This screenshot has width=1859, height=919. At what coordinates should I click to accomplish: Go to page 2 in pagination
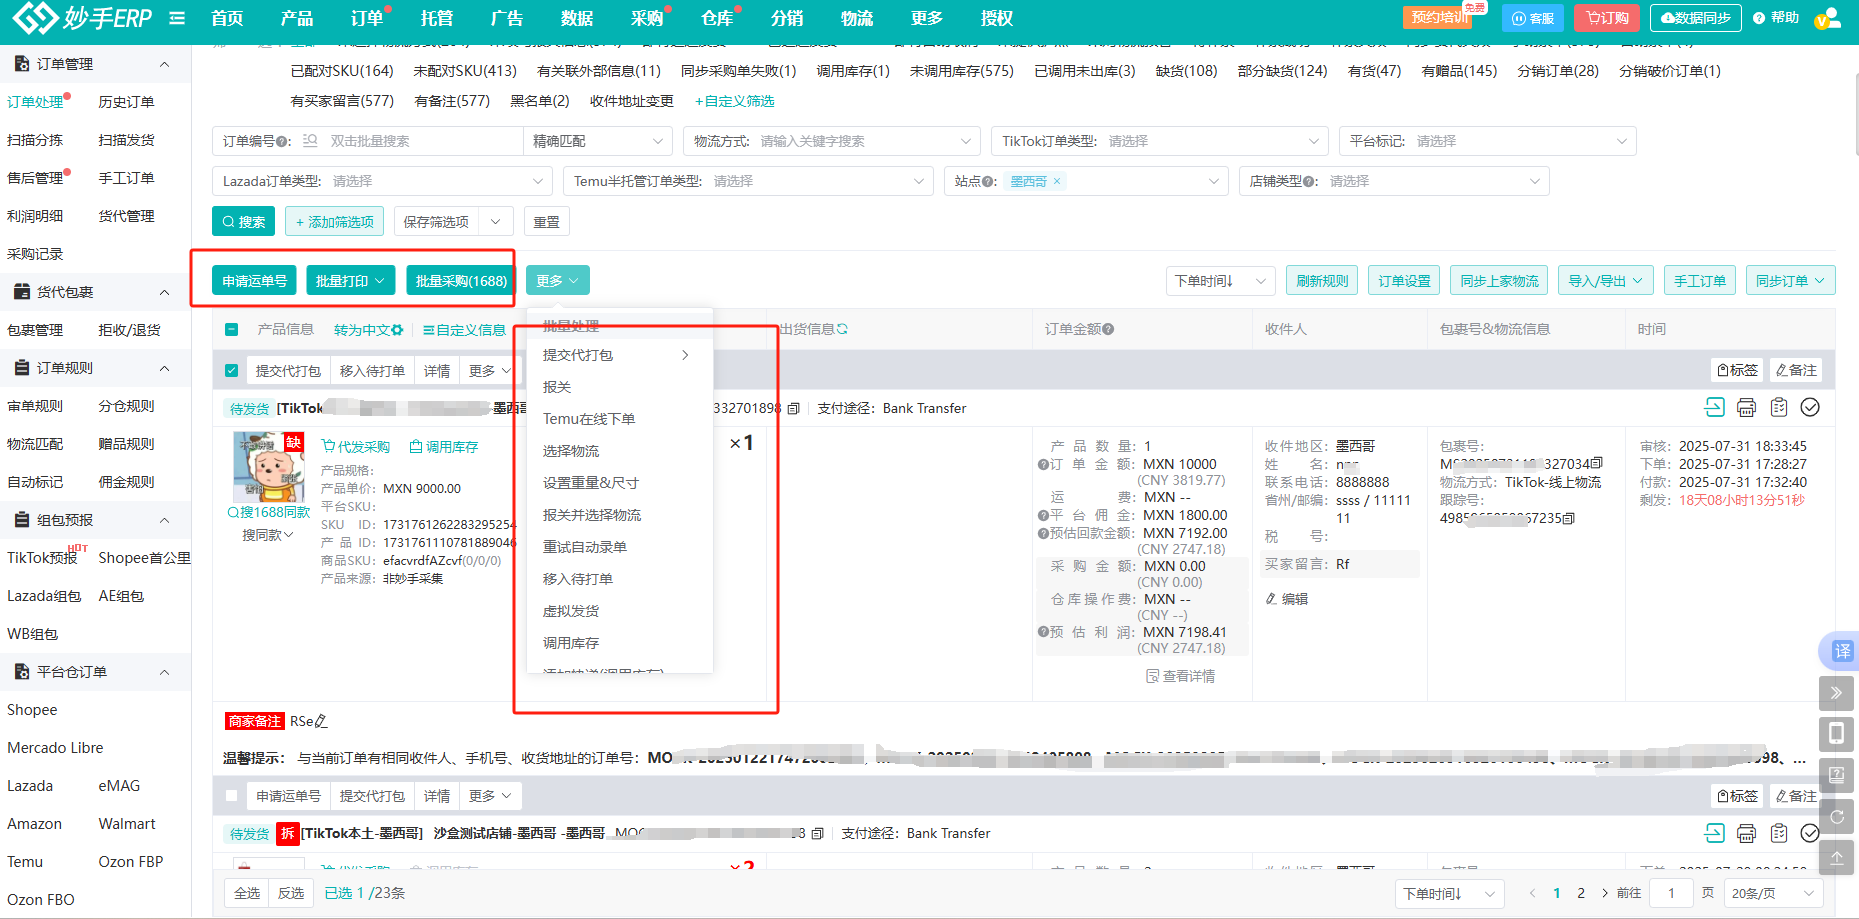[x=1581, y=893]
